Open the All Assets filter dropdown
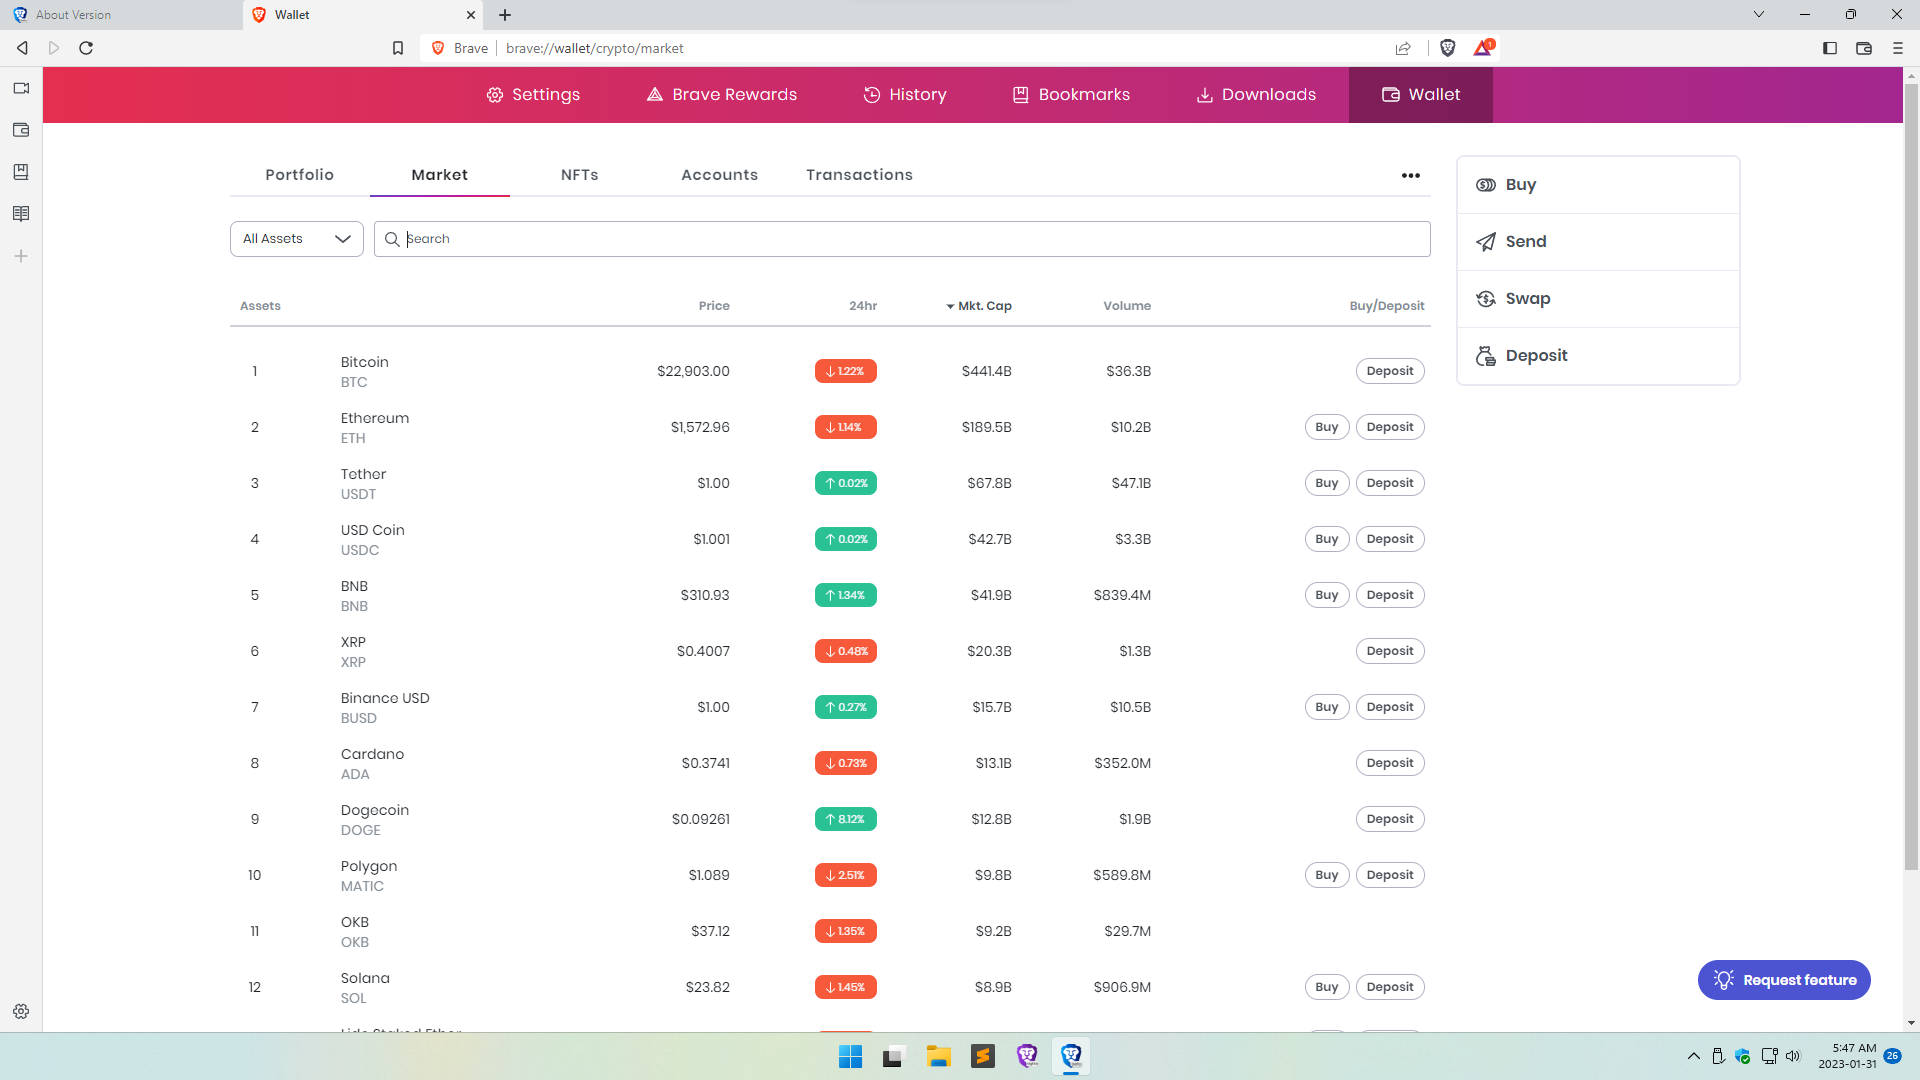1920x1080 pixels. click(296, 238)
